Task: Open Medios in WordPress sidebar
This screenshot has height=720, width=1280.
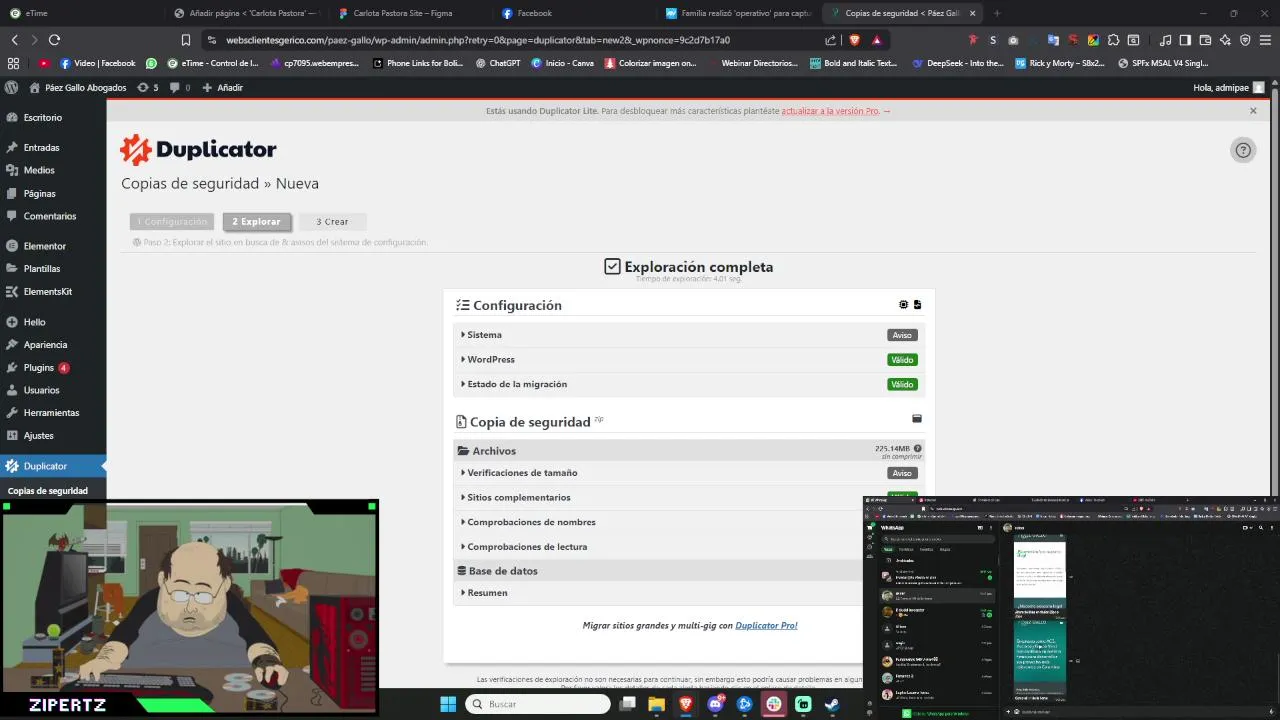Action: coord(53,170)
